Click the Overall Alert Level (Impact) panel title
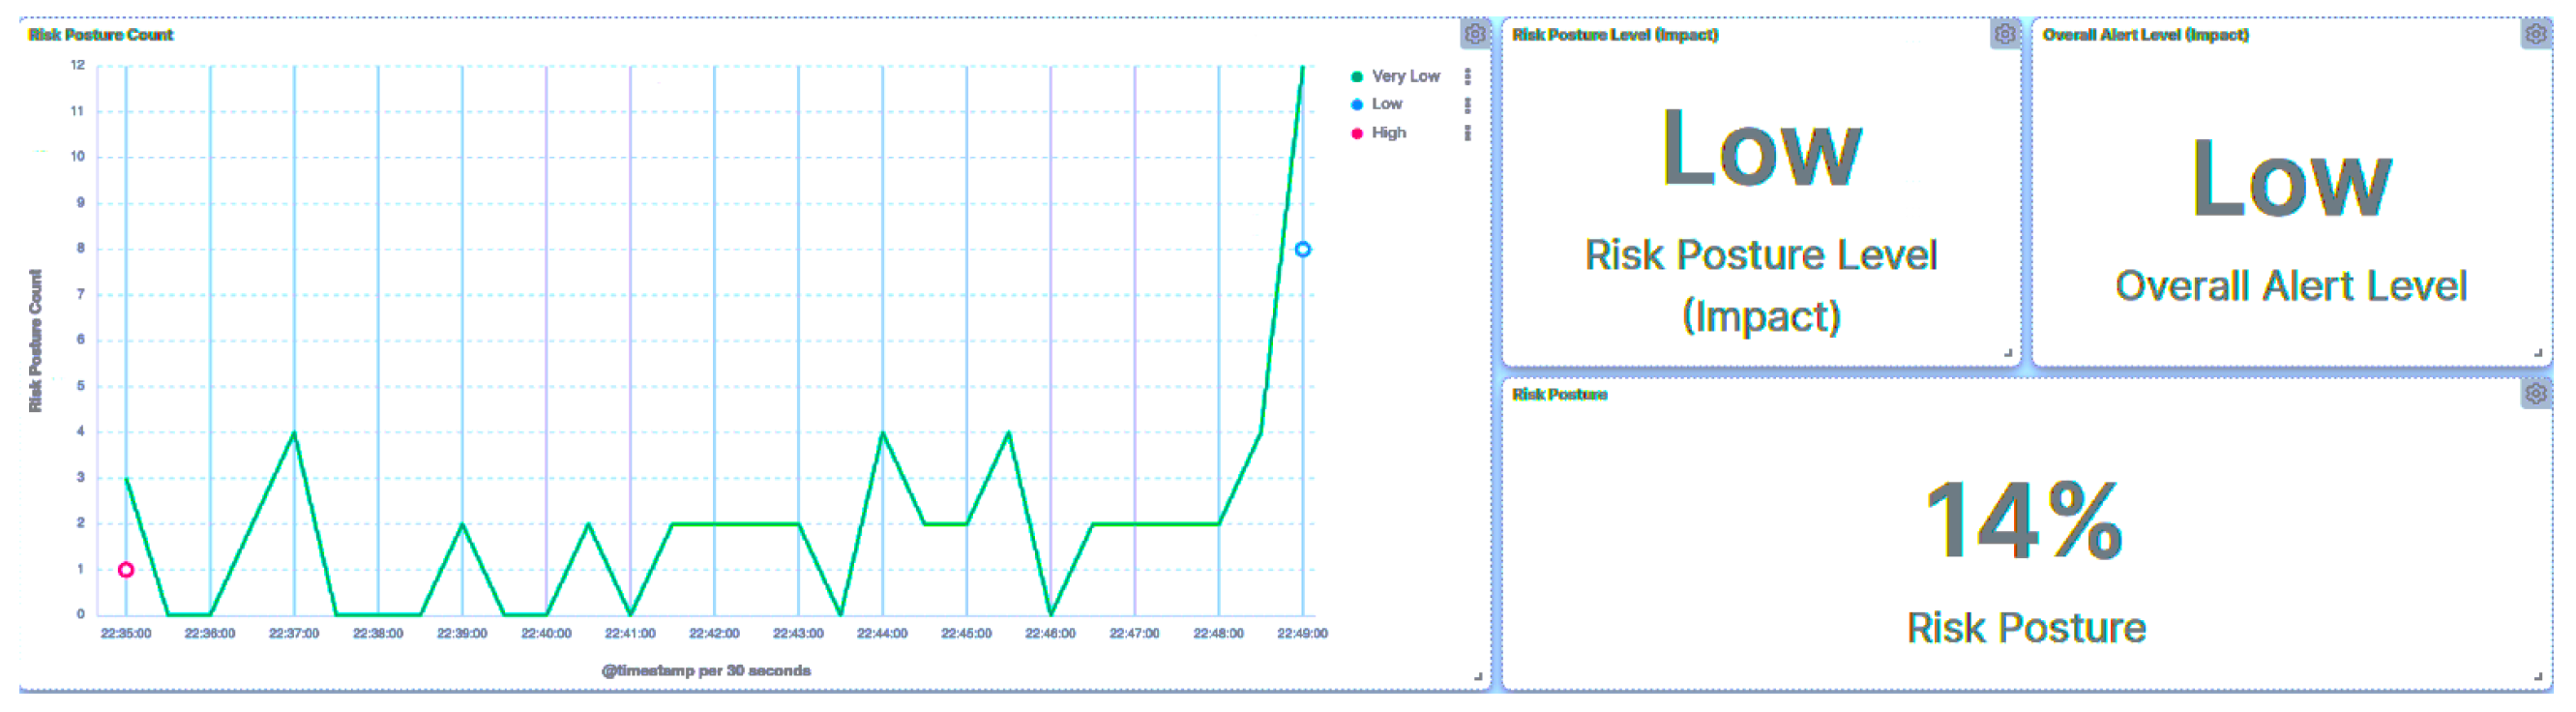Image resolution: width=2576 pixels, height=712 pixels. coord(2145,35)
